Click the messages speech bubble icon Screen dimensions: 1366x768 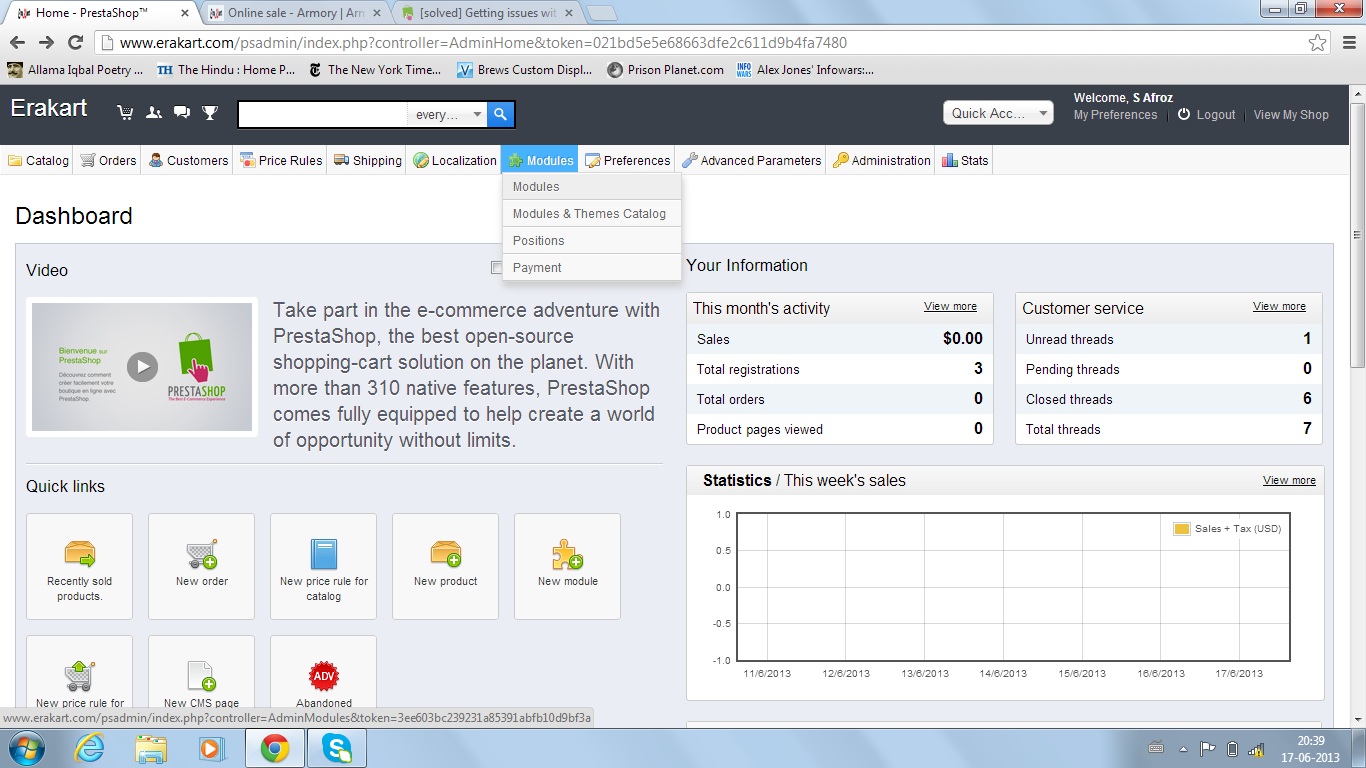pyautogui.click(x=181, y=113)
